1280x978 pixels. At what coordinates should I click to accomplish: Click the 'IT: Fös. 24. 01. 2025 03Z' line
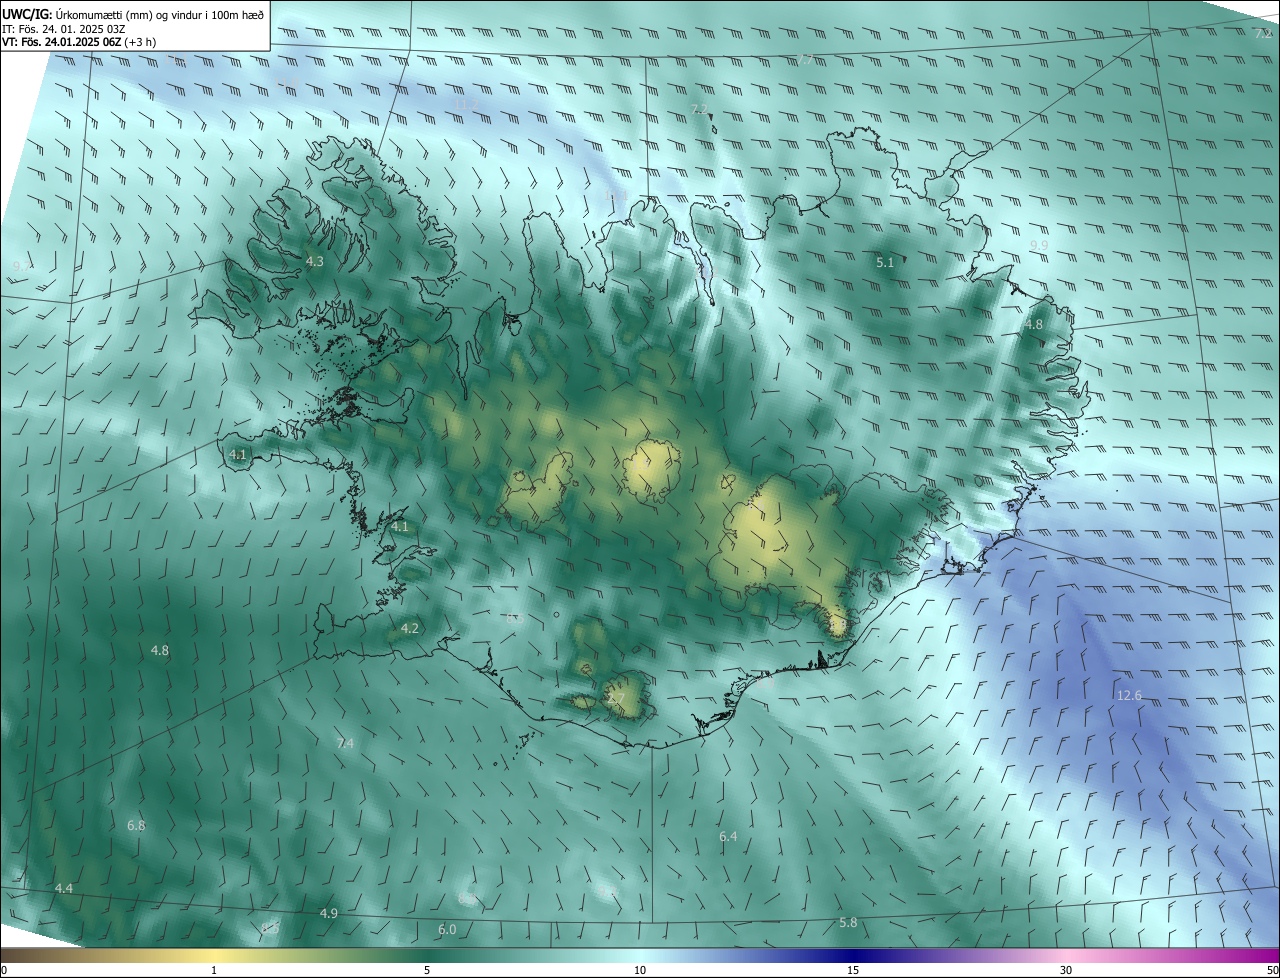tap(63, 28)
